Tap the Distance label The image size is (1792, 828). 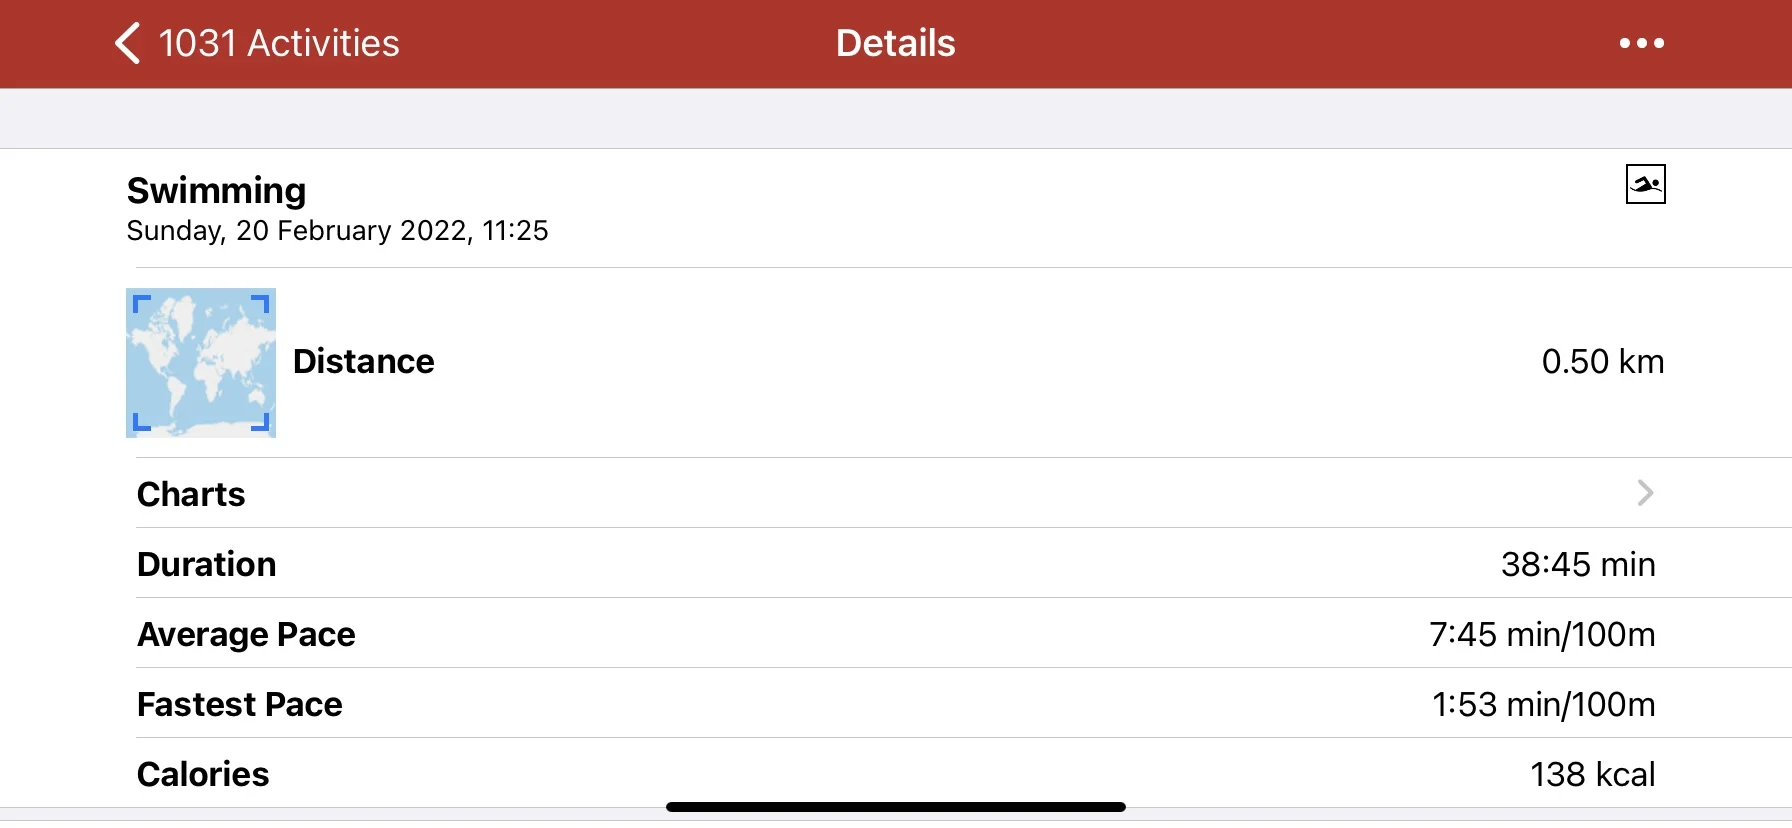[x=364, y=361]
